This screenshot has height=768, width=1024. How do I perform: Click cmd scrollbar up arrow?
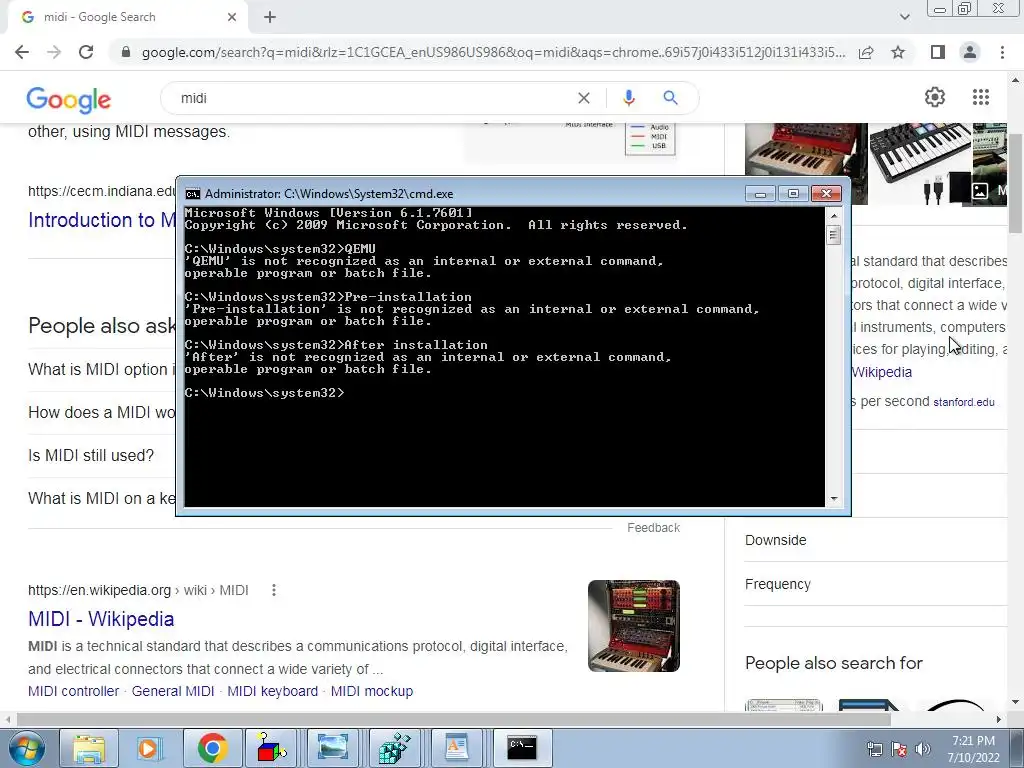[833, 216]
